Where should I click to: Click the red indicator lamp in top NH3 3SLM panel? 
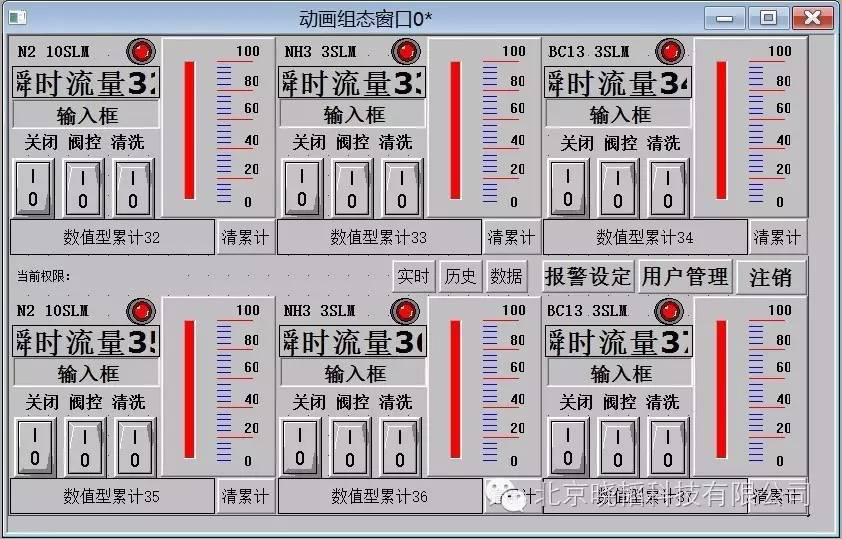coord(405,52)
